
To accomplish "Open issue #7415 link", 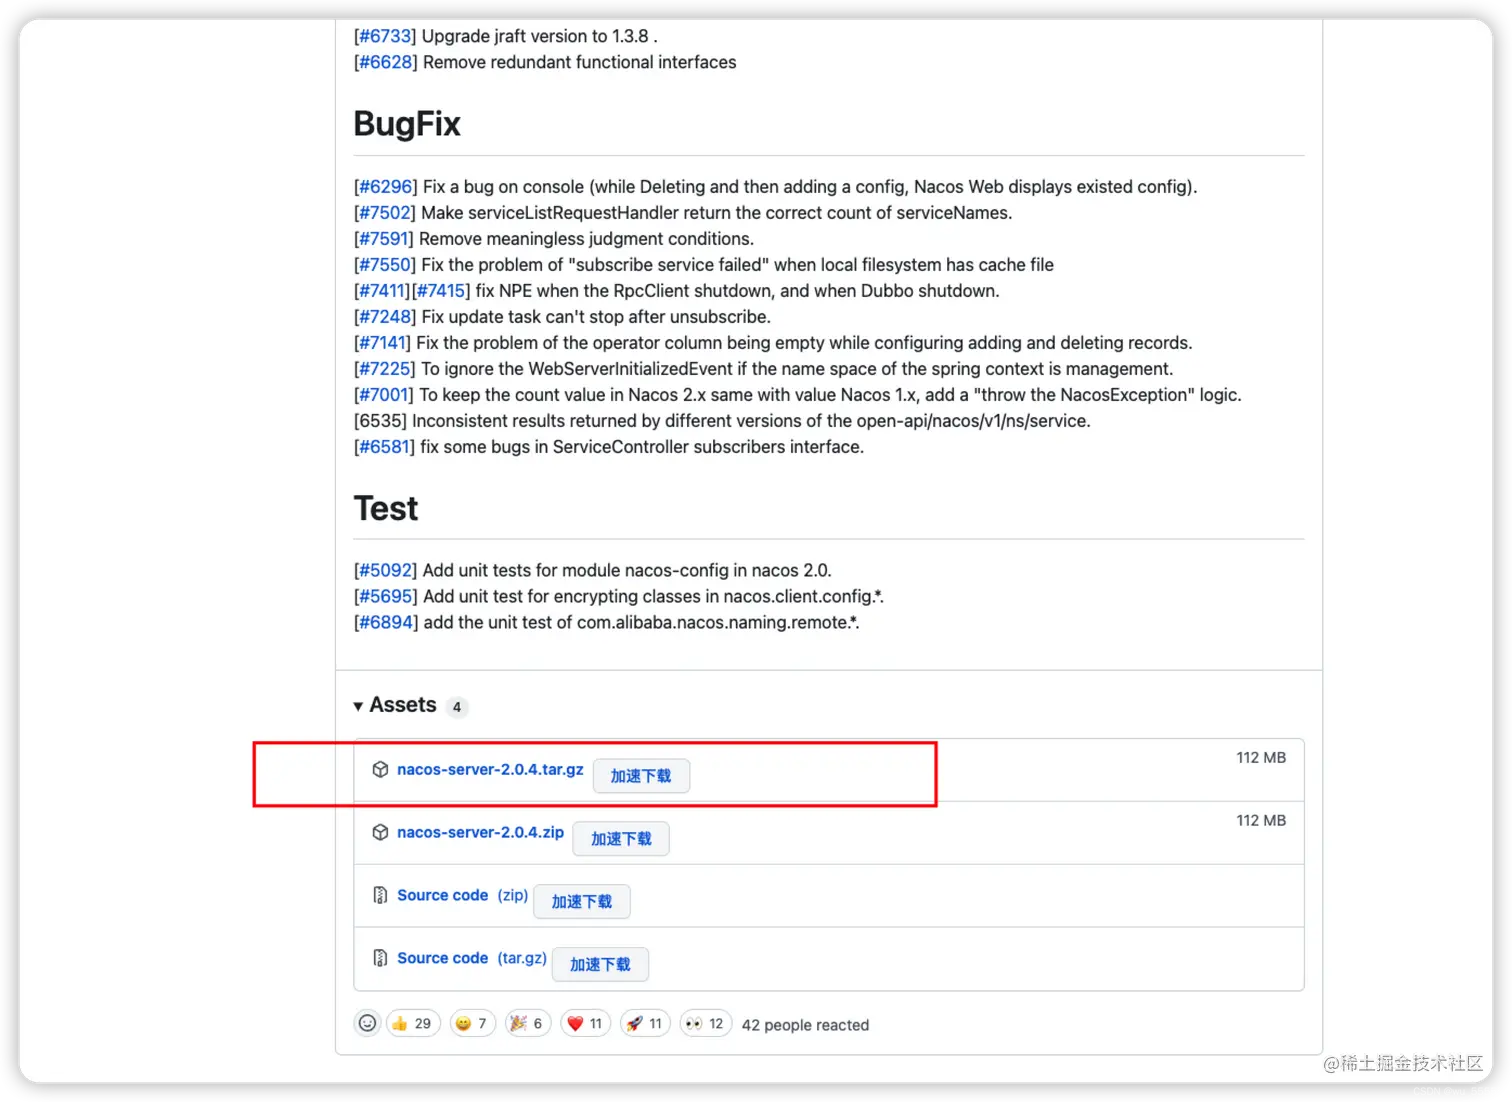I will 441,291.
